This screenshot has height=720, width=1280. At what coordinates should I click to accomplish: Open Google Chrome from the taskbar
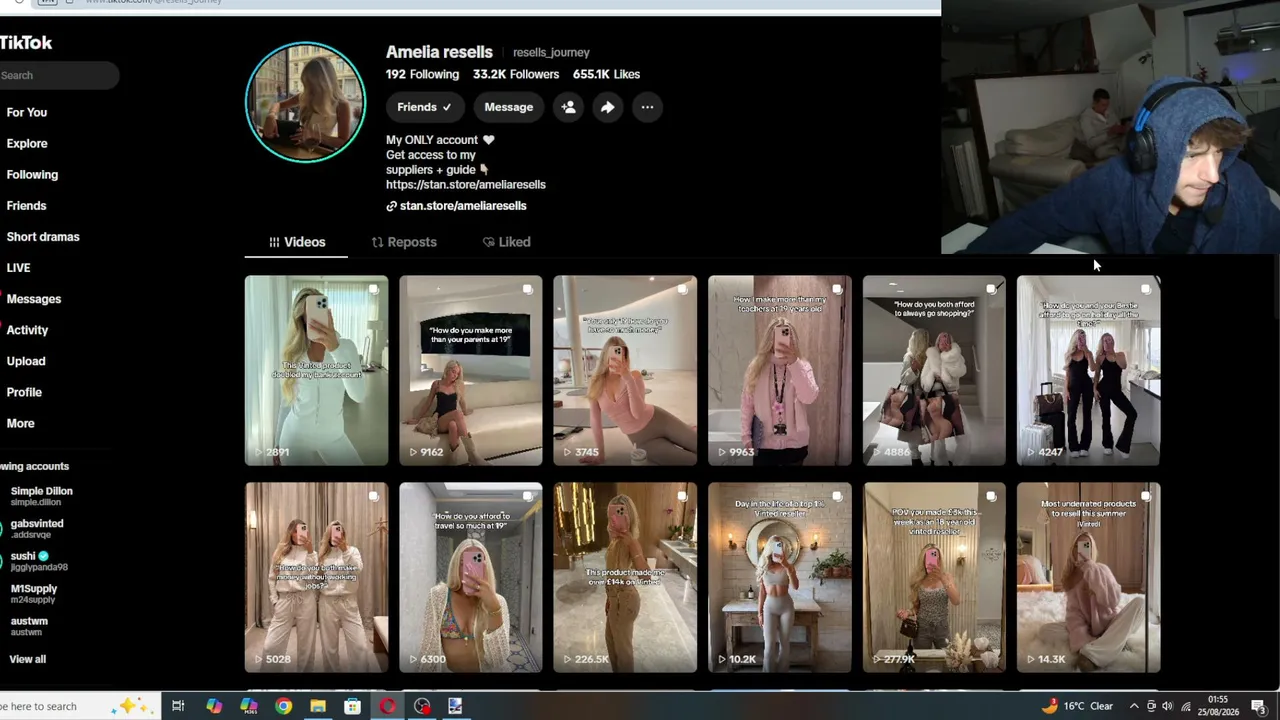click(284, 706)
